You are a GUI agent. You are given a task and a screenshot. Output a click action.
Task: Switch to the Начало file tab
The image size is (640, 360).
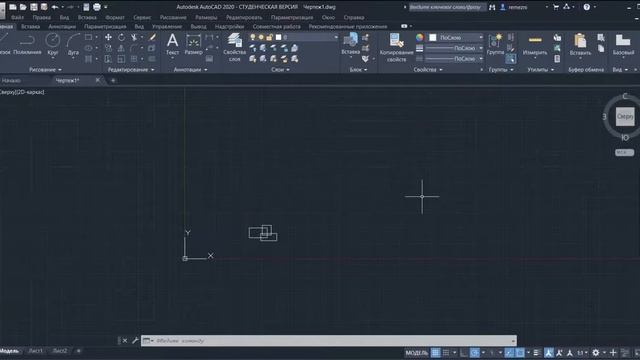tap(11, 80)
